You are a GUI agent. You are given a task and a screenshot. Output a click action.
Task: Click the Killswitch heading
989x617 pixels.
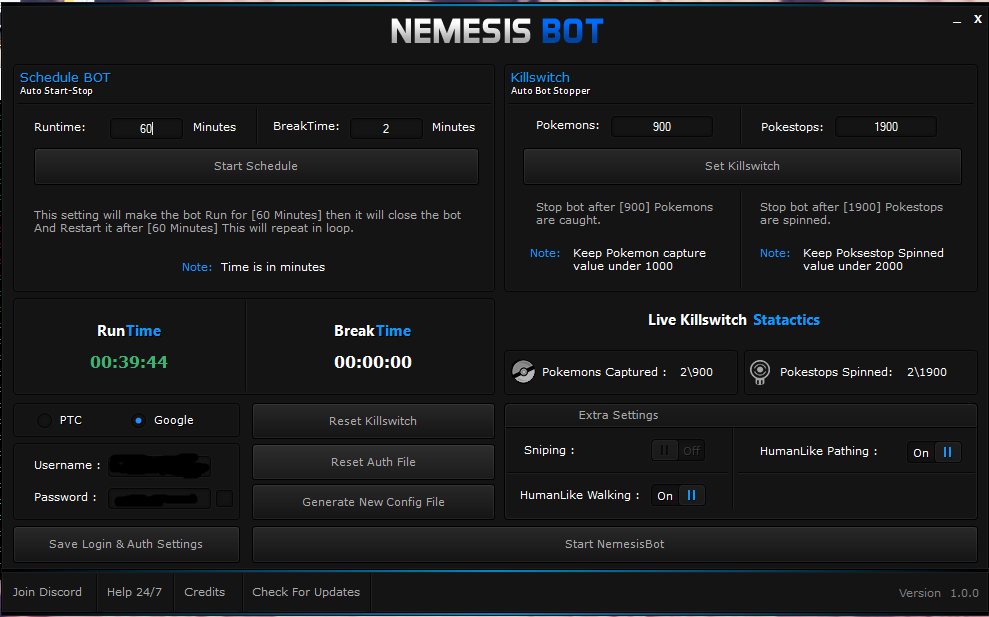point(540,78)
